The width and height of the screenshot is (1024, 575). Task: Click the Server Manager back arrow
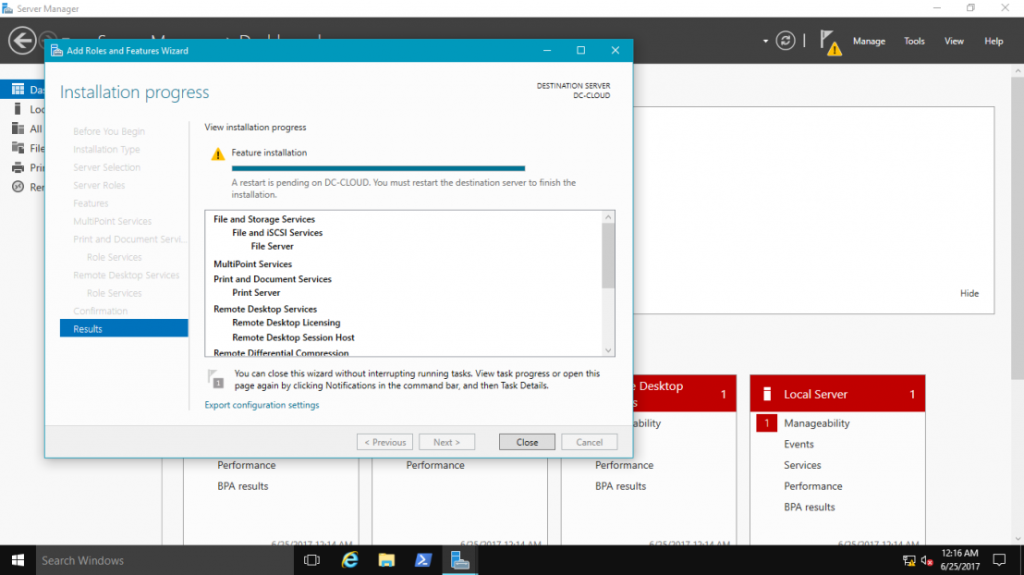22,41
